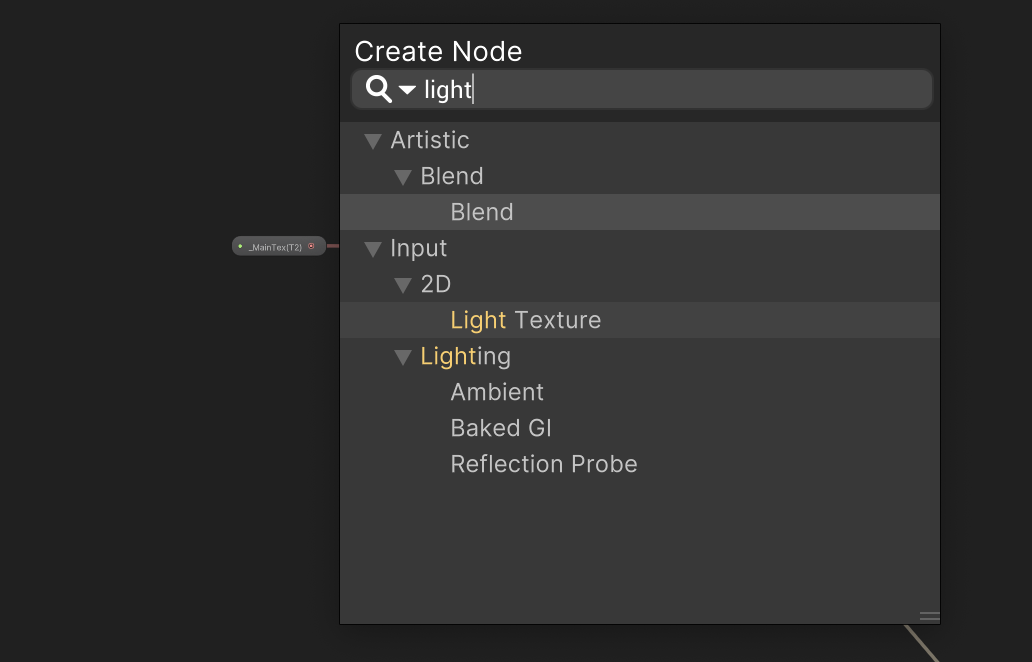The width and height of the screenshot is (1032, 662).
Task: Click the red output port of _MainTex
Action: [311, 245]
